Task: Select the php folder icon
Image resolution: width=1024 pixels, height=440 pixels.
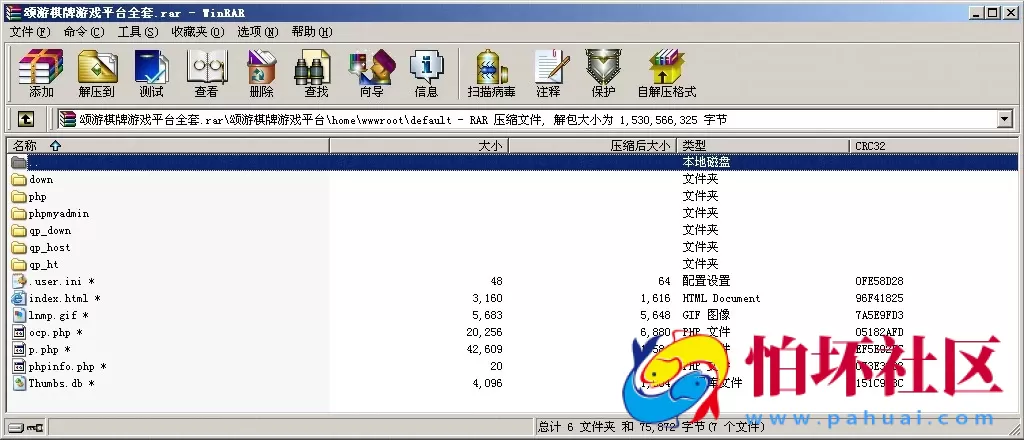Action: [x=19, y=196]
